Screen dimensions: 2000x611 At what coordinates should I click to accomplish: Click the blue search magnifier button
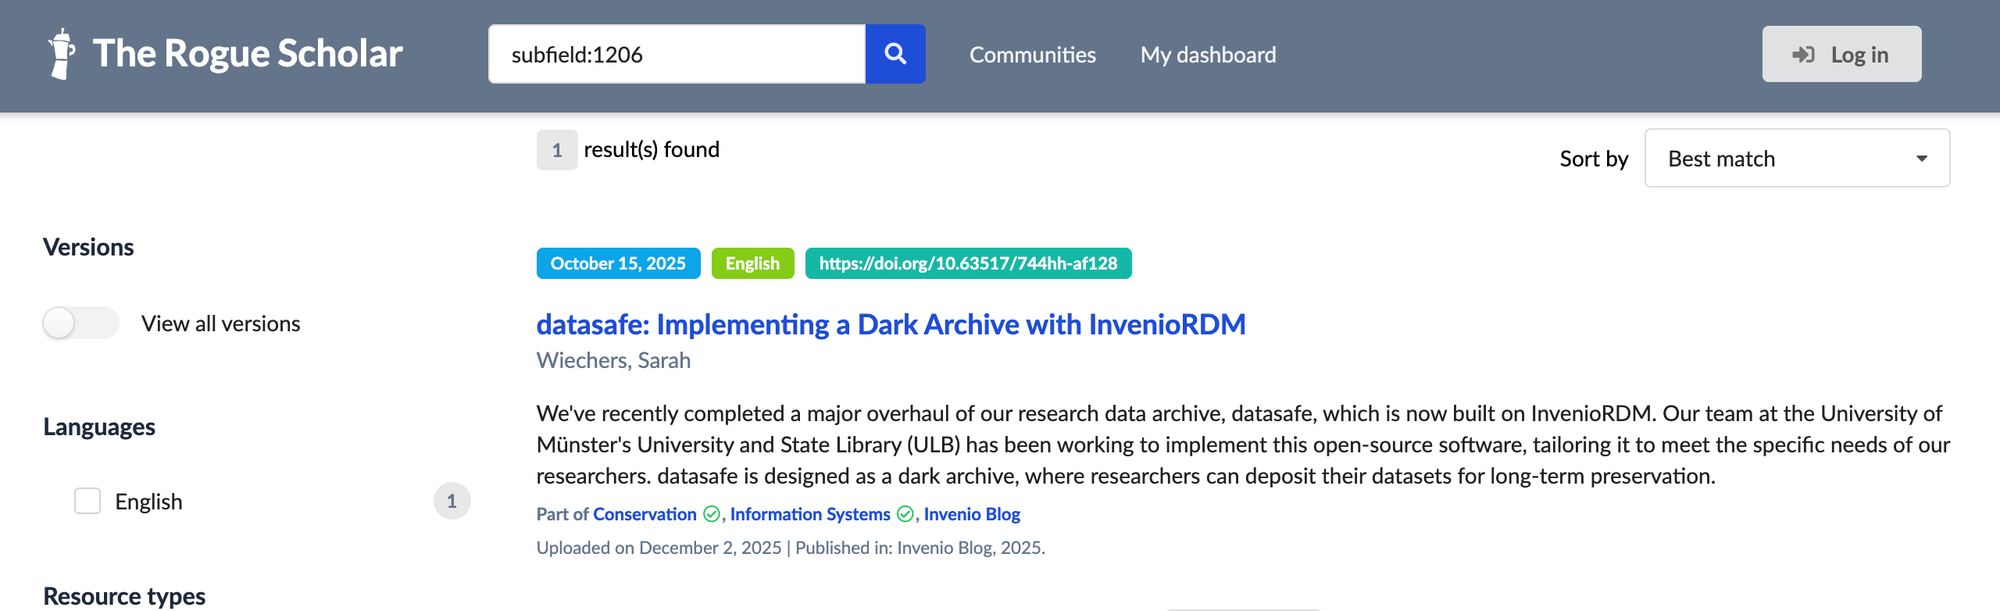coord(895,54)
